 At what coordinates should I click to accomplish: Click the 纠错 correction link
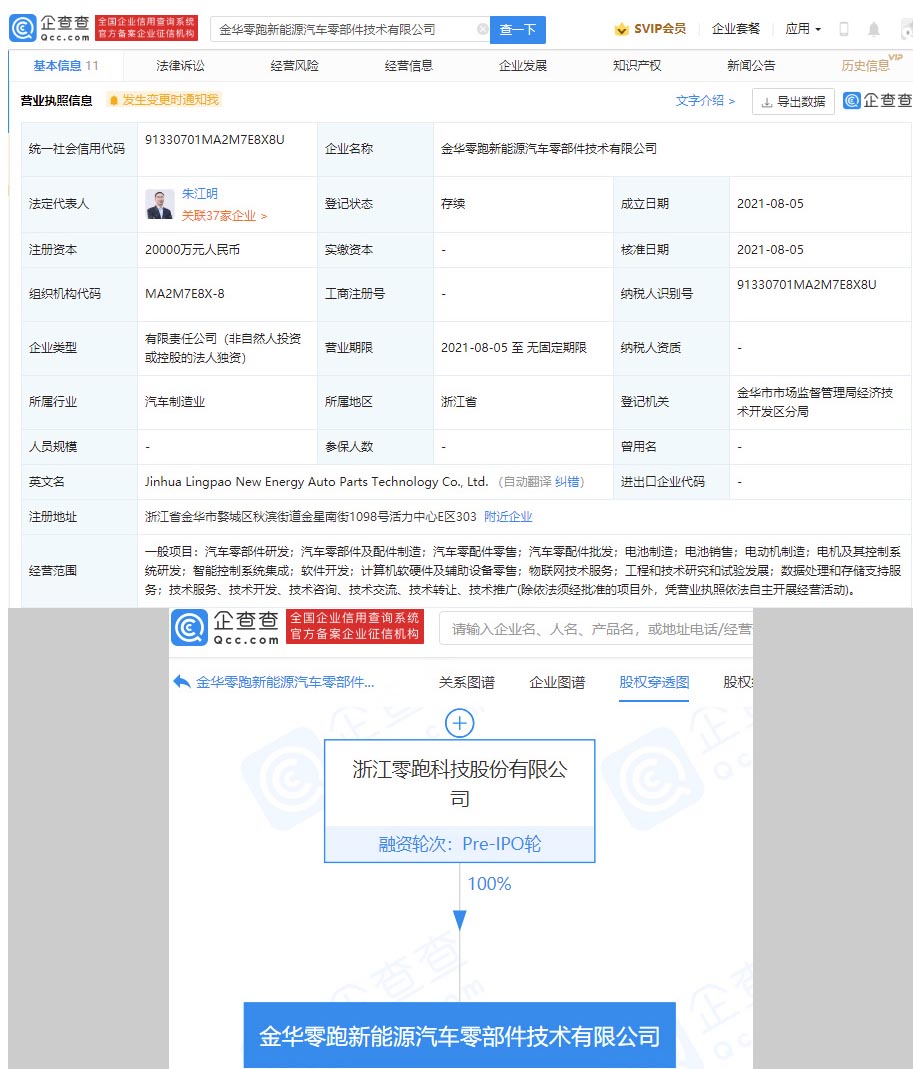pyautogui.click(x=567, y=482)
